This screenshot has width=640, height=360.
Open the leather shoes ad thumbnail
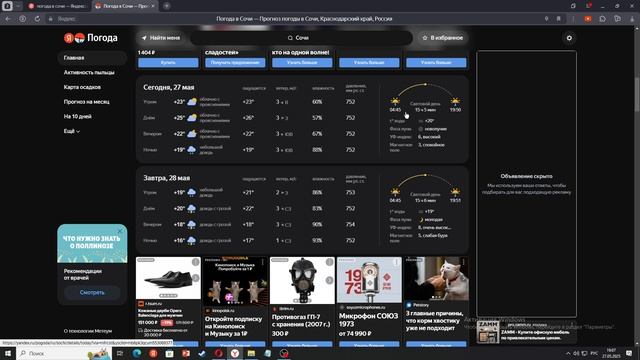coord(168,278)
